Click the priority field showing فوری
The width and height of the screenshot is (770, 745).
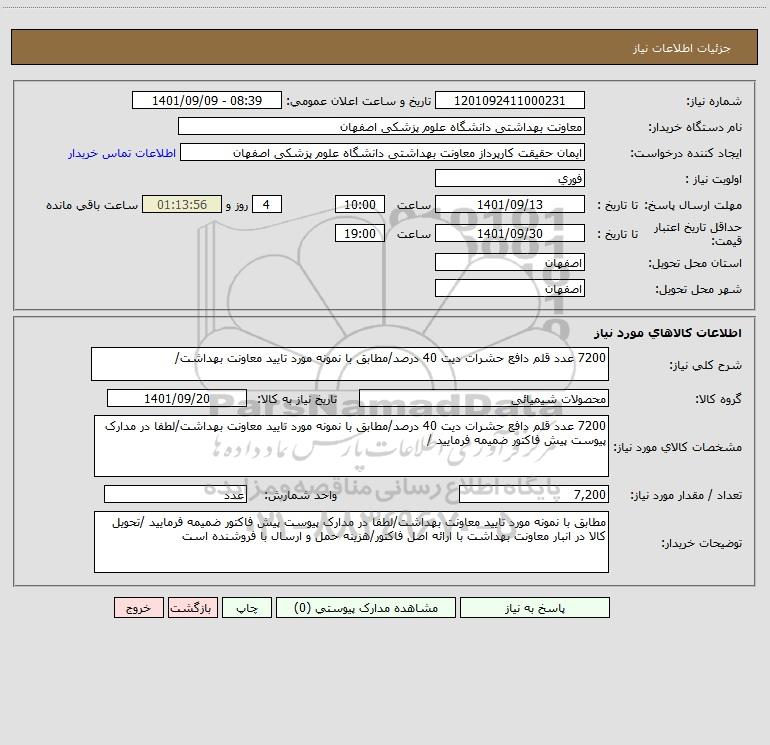tap(510, 178)
